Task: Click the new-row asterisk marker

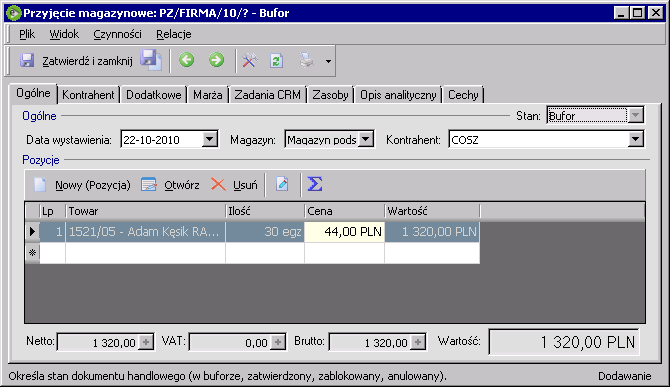Action: click(x=32, y=253)
